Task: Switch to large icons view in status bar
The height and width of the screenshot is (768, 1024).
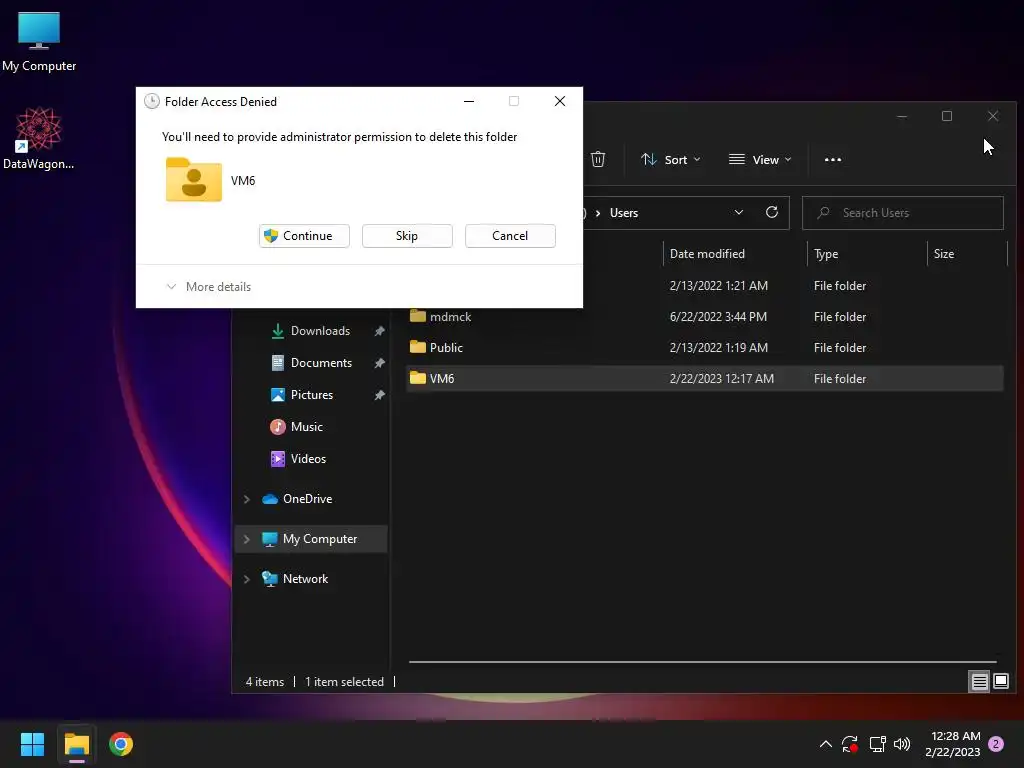Action: (1000, 682)
